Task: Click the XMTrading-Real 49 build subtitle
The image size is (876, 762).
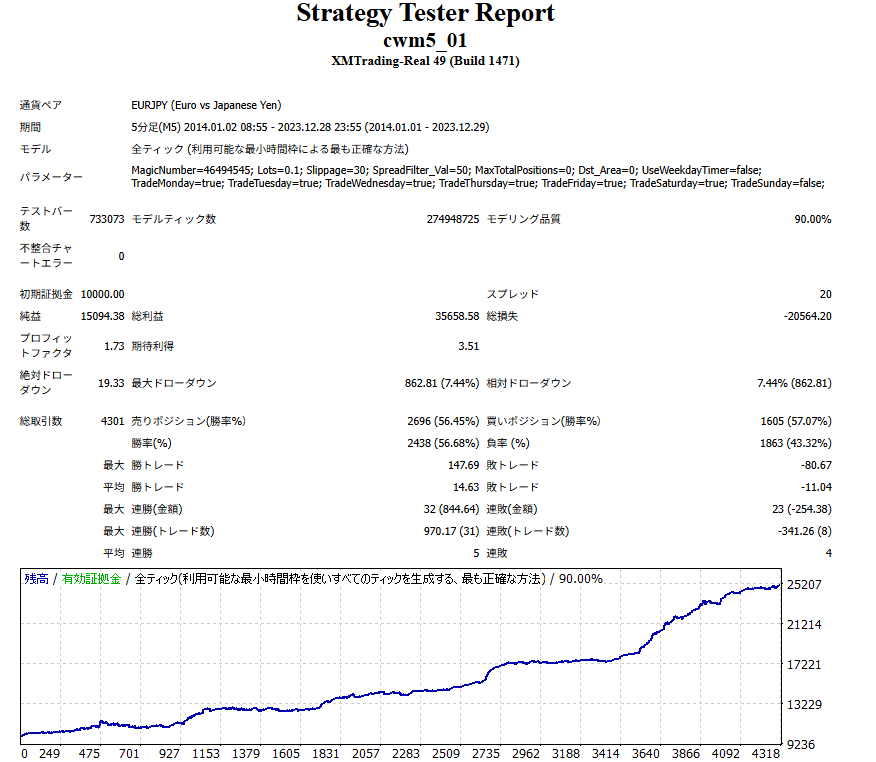Action: point(425,61)
